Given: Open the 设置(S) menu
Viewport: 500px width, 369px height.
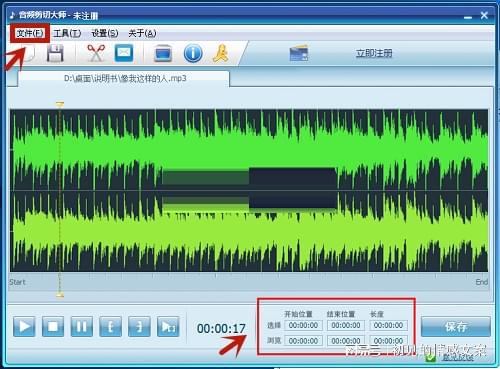Looking at the screenshot, I should [x=105, y=33].
